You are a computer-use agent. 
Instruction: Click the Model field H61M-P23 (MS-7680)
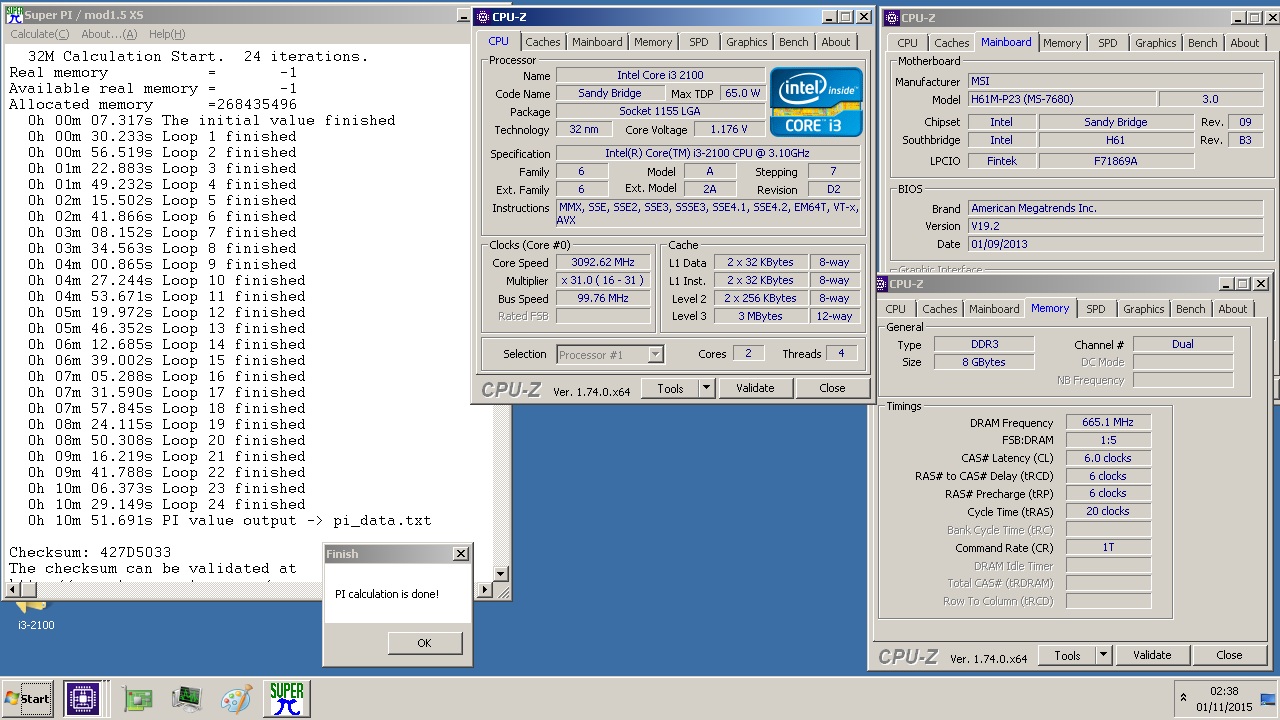1062,100
